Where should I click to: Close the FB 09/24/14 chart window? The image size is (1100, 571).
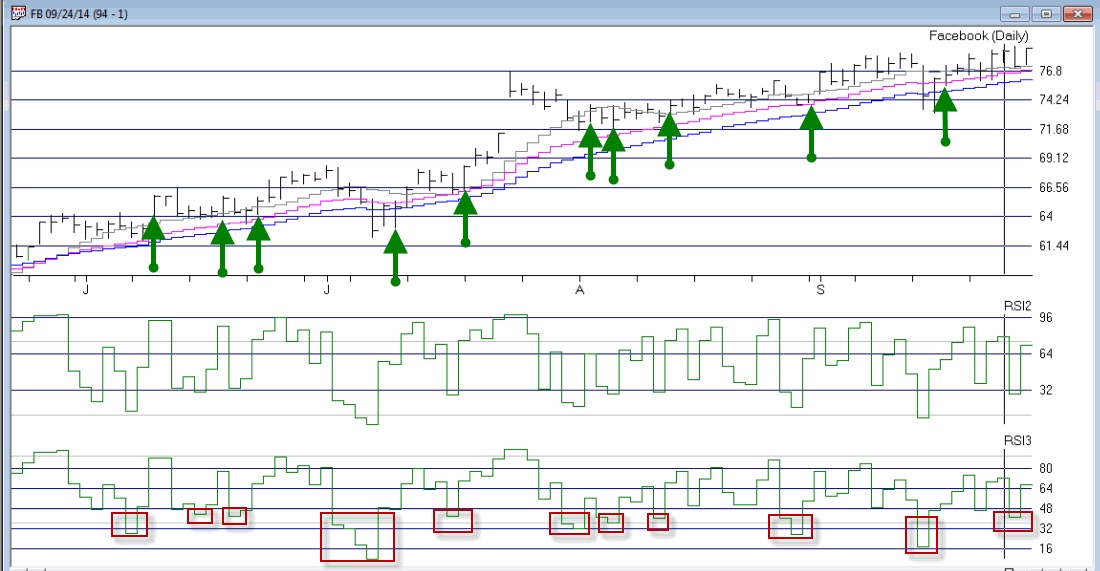[x=1078, y=14]
